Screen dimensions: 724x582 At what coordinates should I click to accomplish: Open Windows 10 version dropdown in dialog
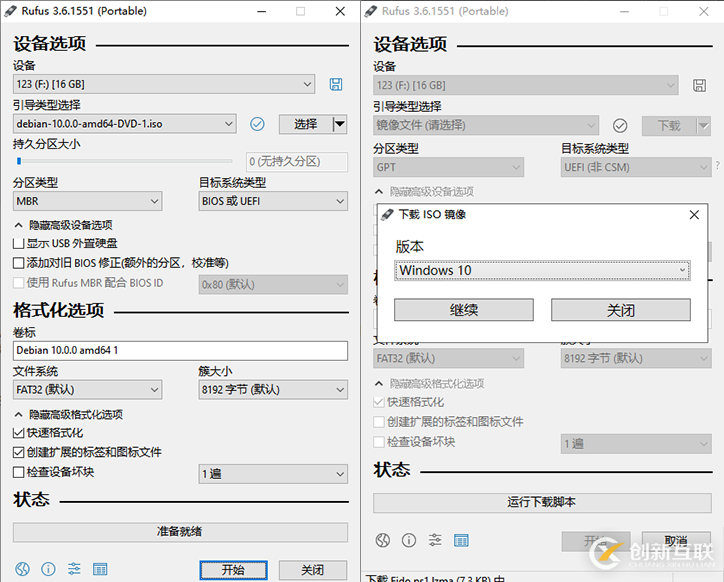click(542, 271)
